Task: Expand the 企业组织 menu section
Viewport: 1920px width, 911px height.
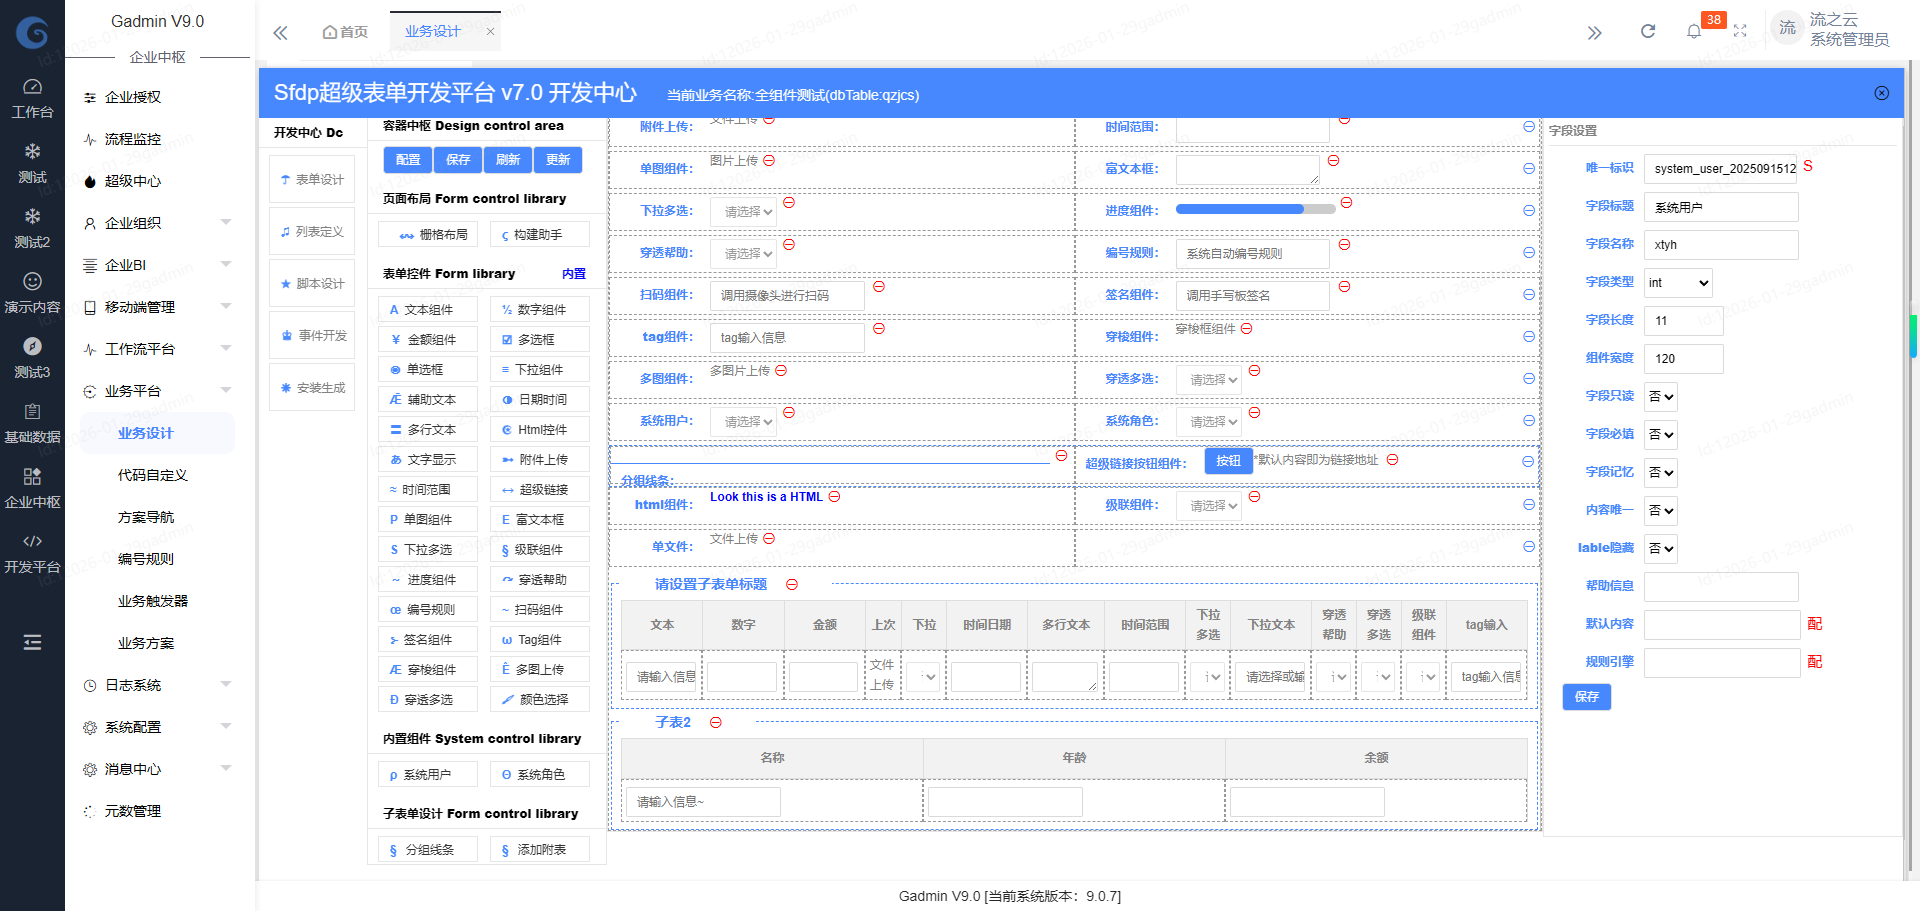Action: [x=158, y=223]
